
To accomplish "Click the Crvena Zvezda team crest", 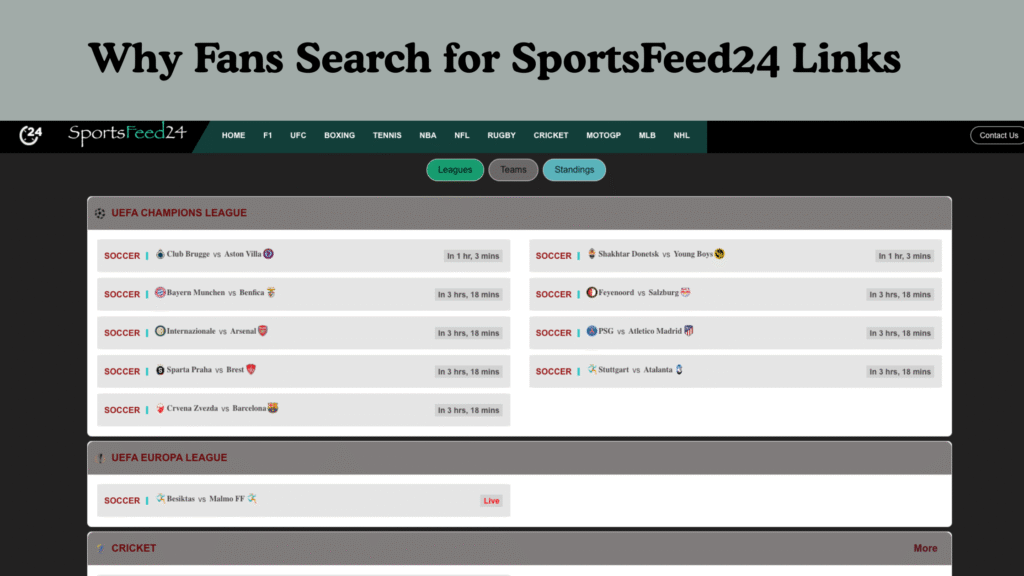I will click(x=160, y=408).
